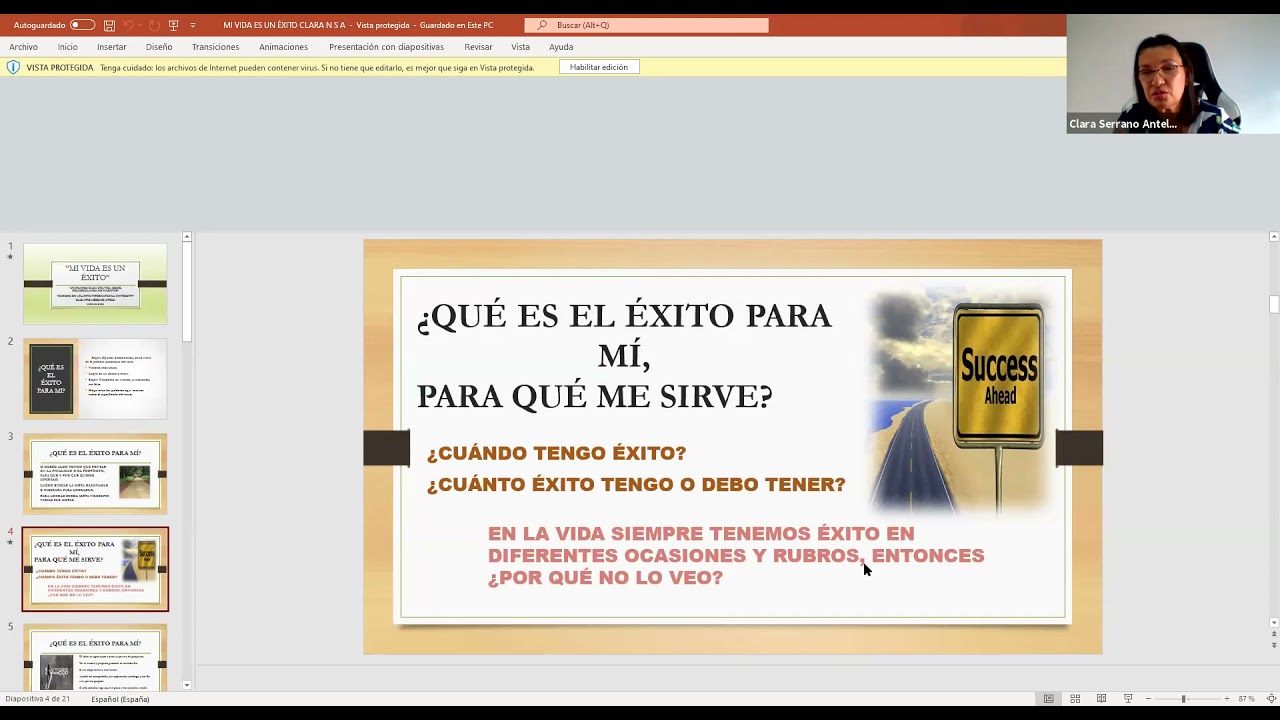Fit slide to current window icon
Screen dimensions: 1280x720
pos(1271,699)
